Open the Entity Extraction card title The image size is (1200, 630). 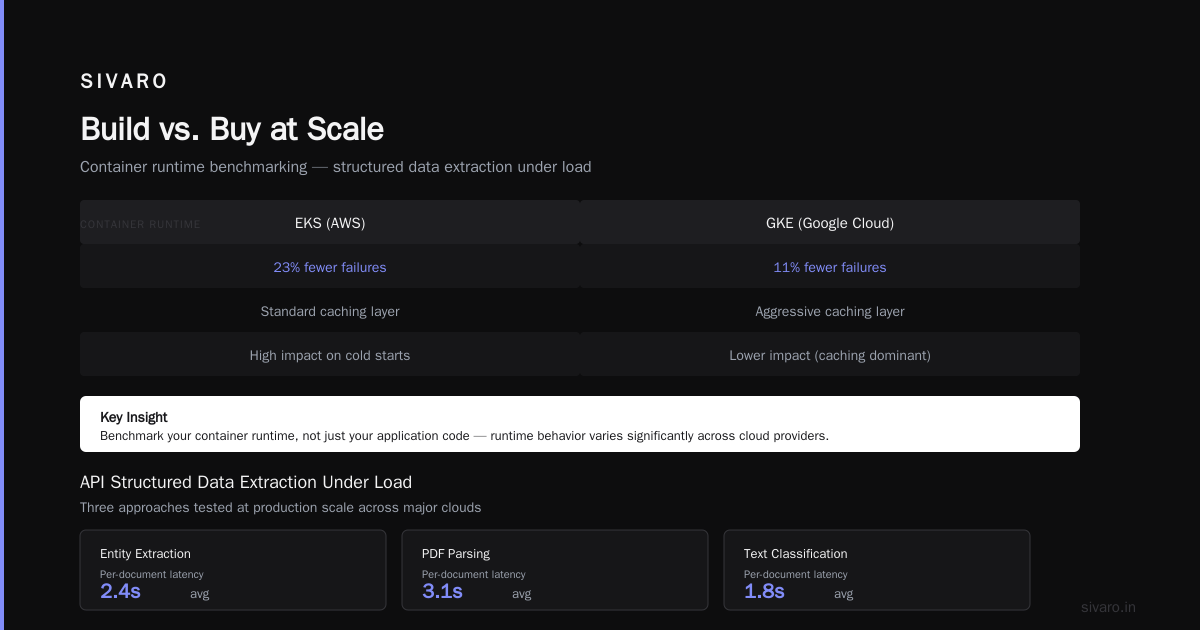pos(145,553)
